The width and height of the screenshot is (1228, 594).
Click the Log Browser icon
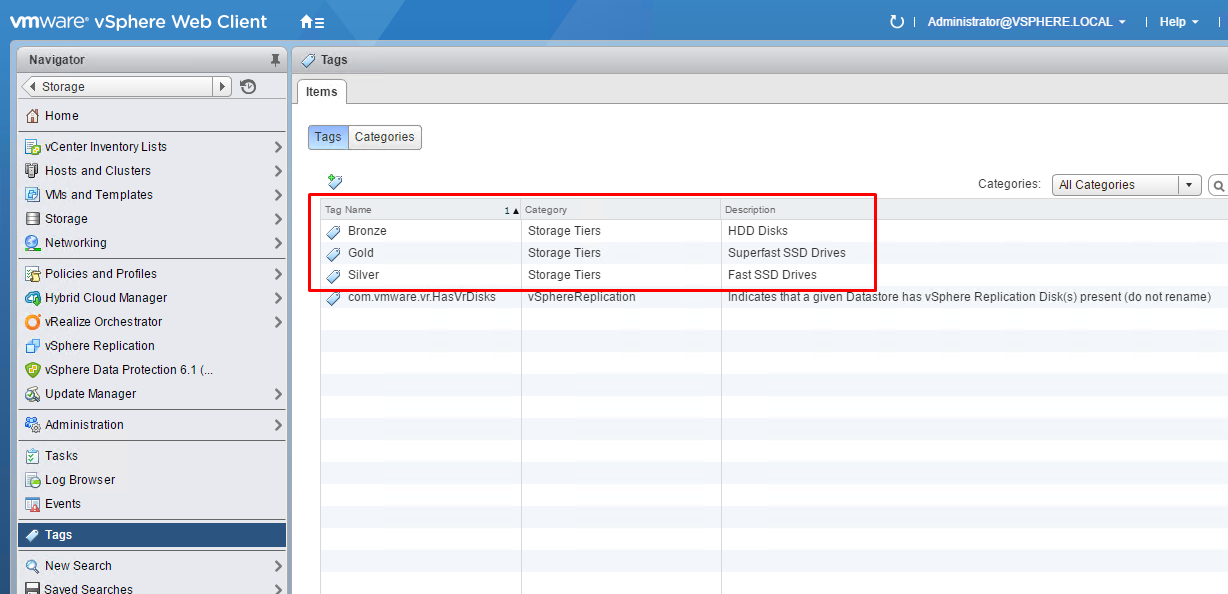point(33,480)
